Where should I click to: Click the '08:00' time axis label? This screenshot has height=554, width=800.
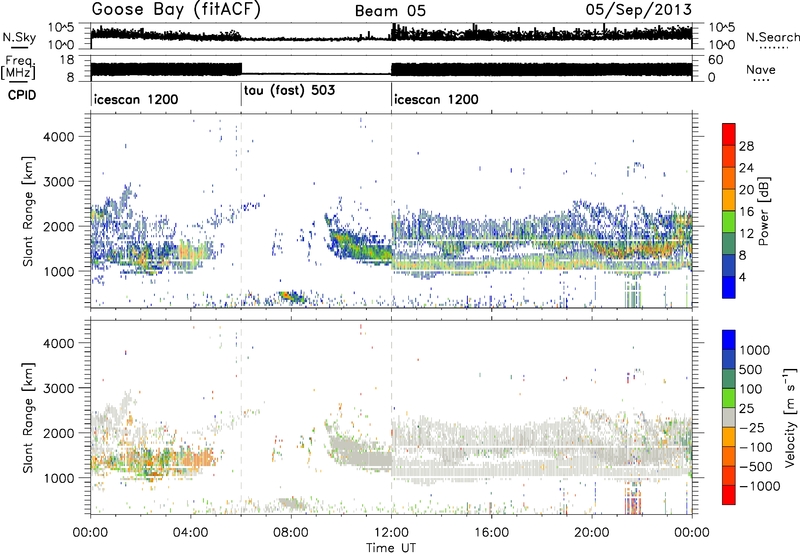point(291,533)
